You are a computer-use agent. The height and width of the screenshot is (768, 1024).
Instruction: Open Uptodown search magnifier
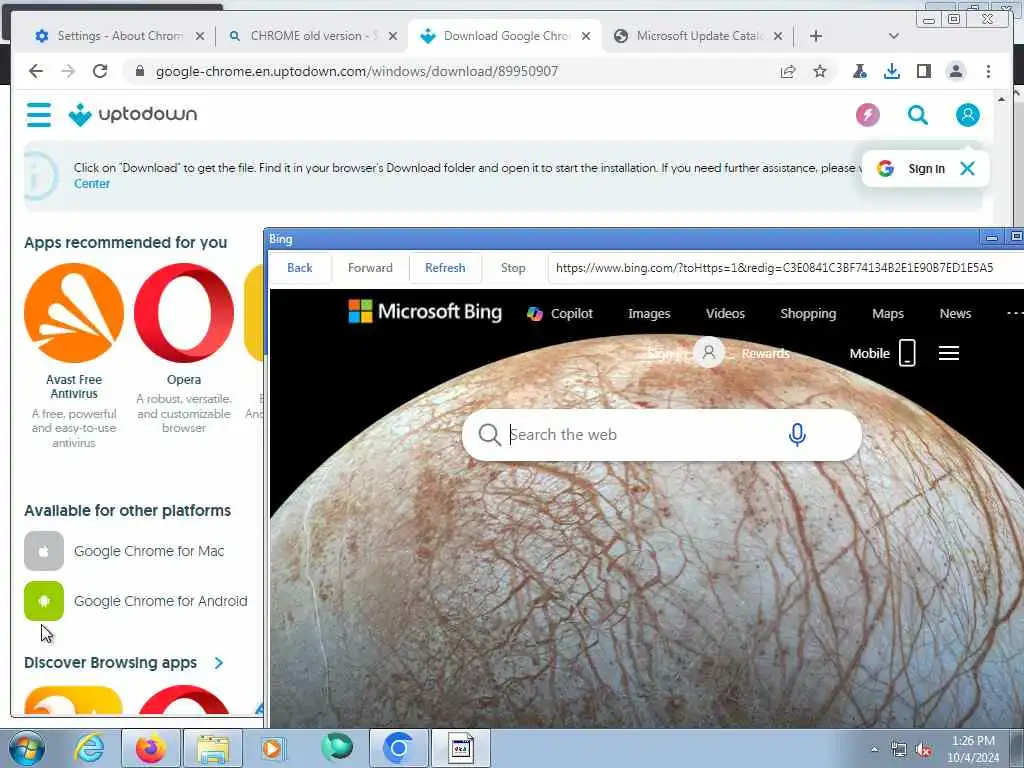918,115
